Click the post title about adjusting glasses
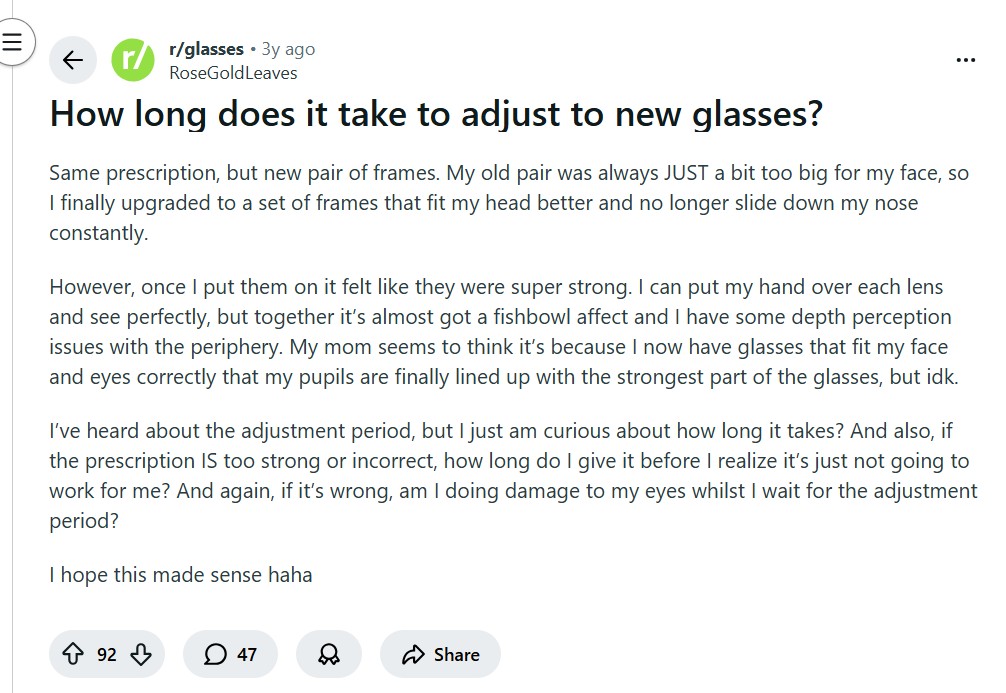This screenshot has width=1006, height=693. coord(435,114)
